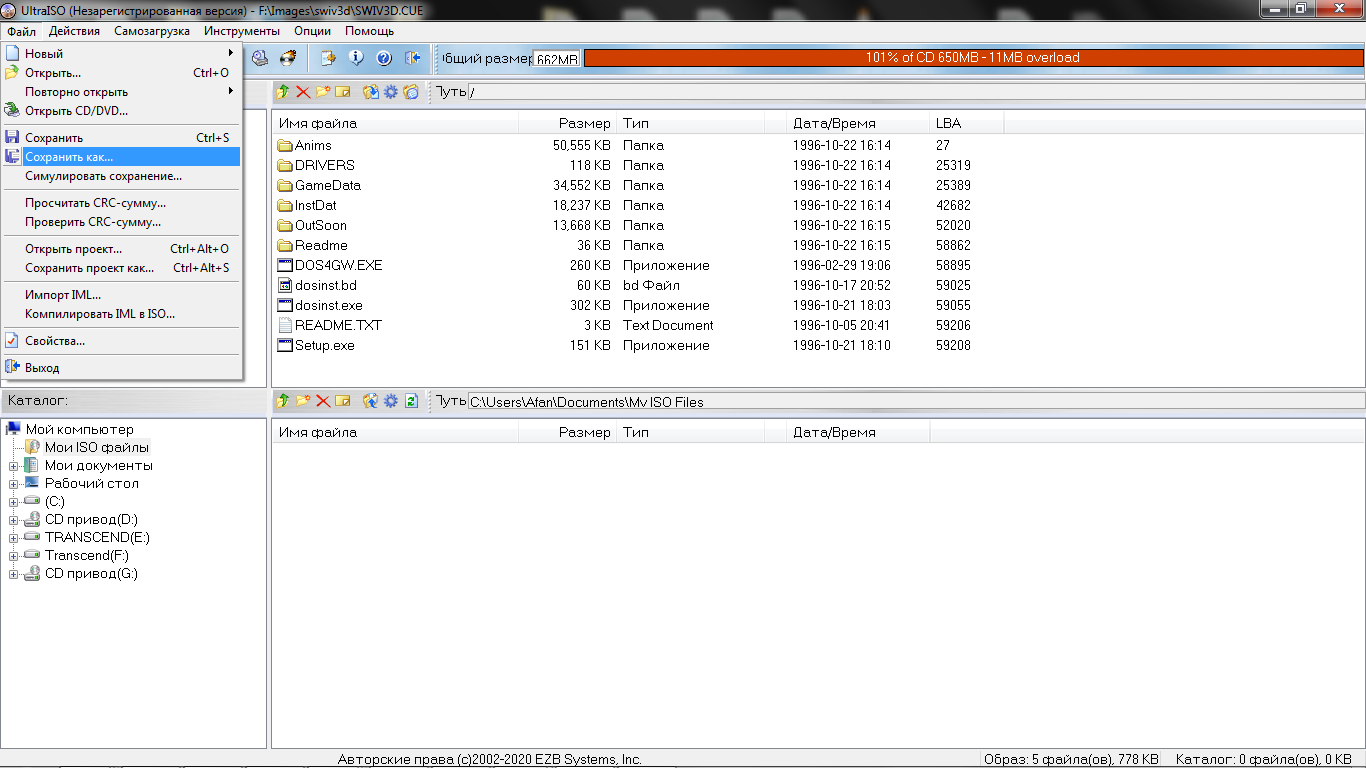Screen dimensions: 1366x768
Task: Open the Новый submenu
Action: point(121,54)
